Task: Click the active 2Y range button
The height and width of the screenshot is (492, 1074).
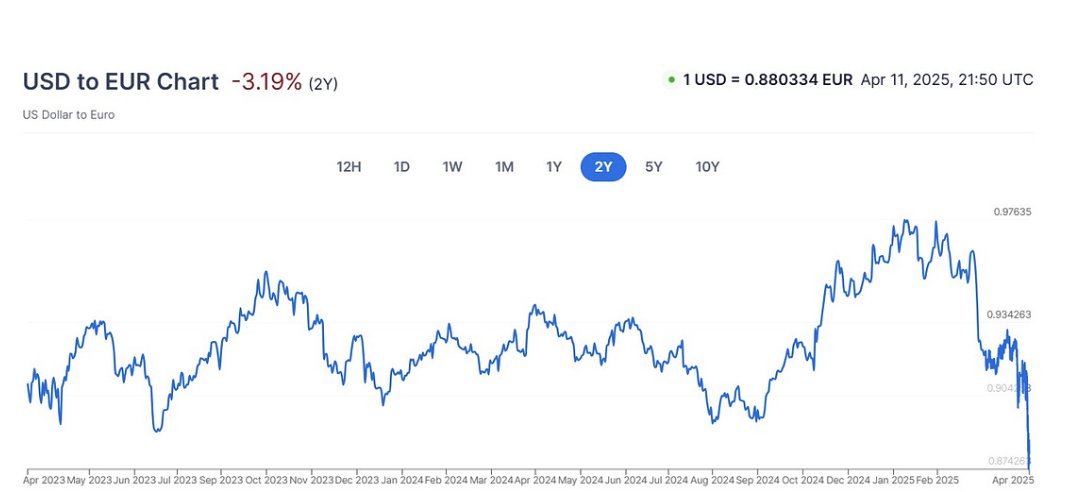Action: click(603, 167)
